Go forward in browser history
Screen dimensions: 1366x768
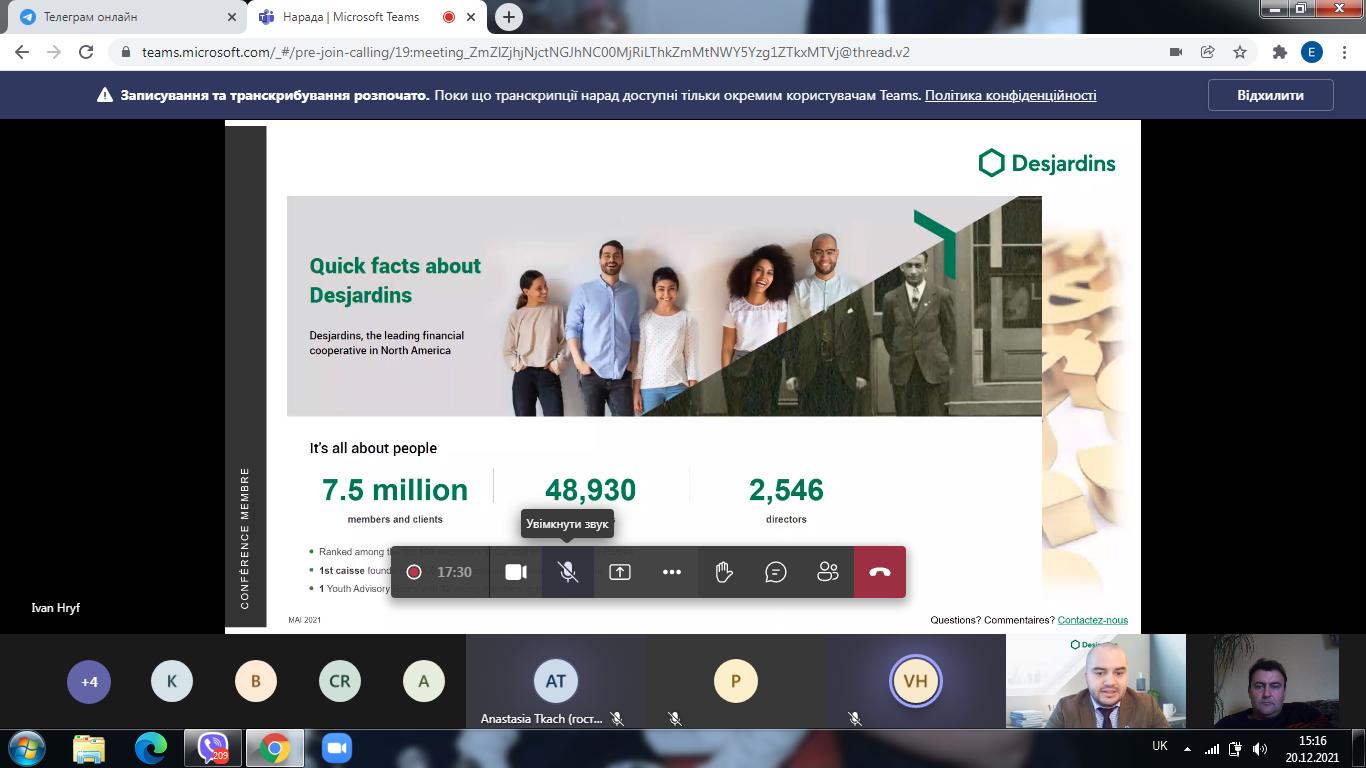(54, 52)
